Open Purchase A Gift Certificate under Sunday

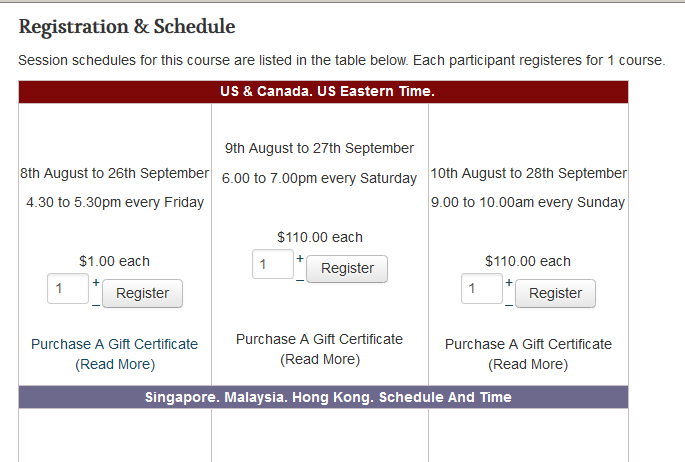click(x=528, y=344)
